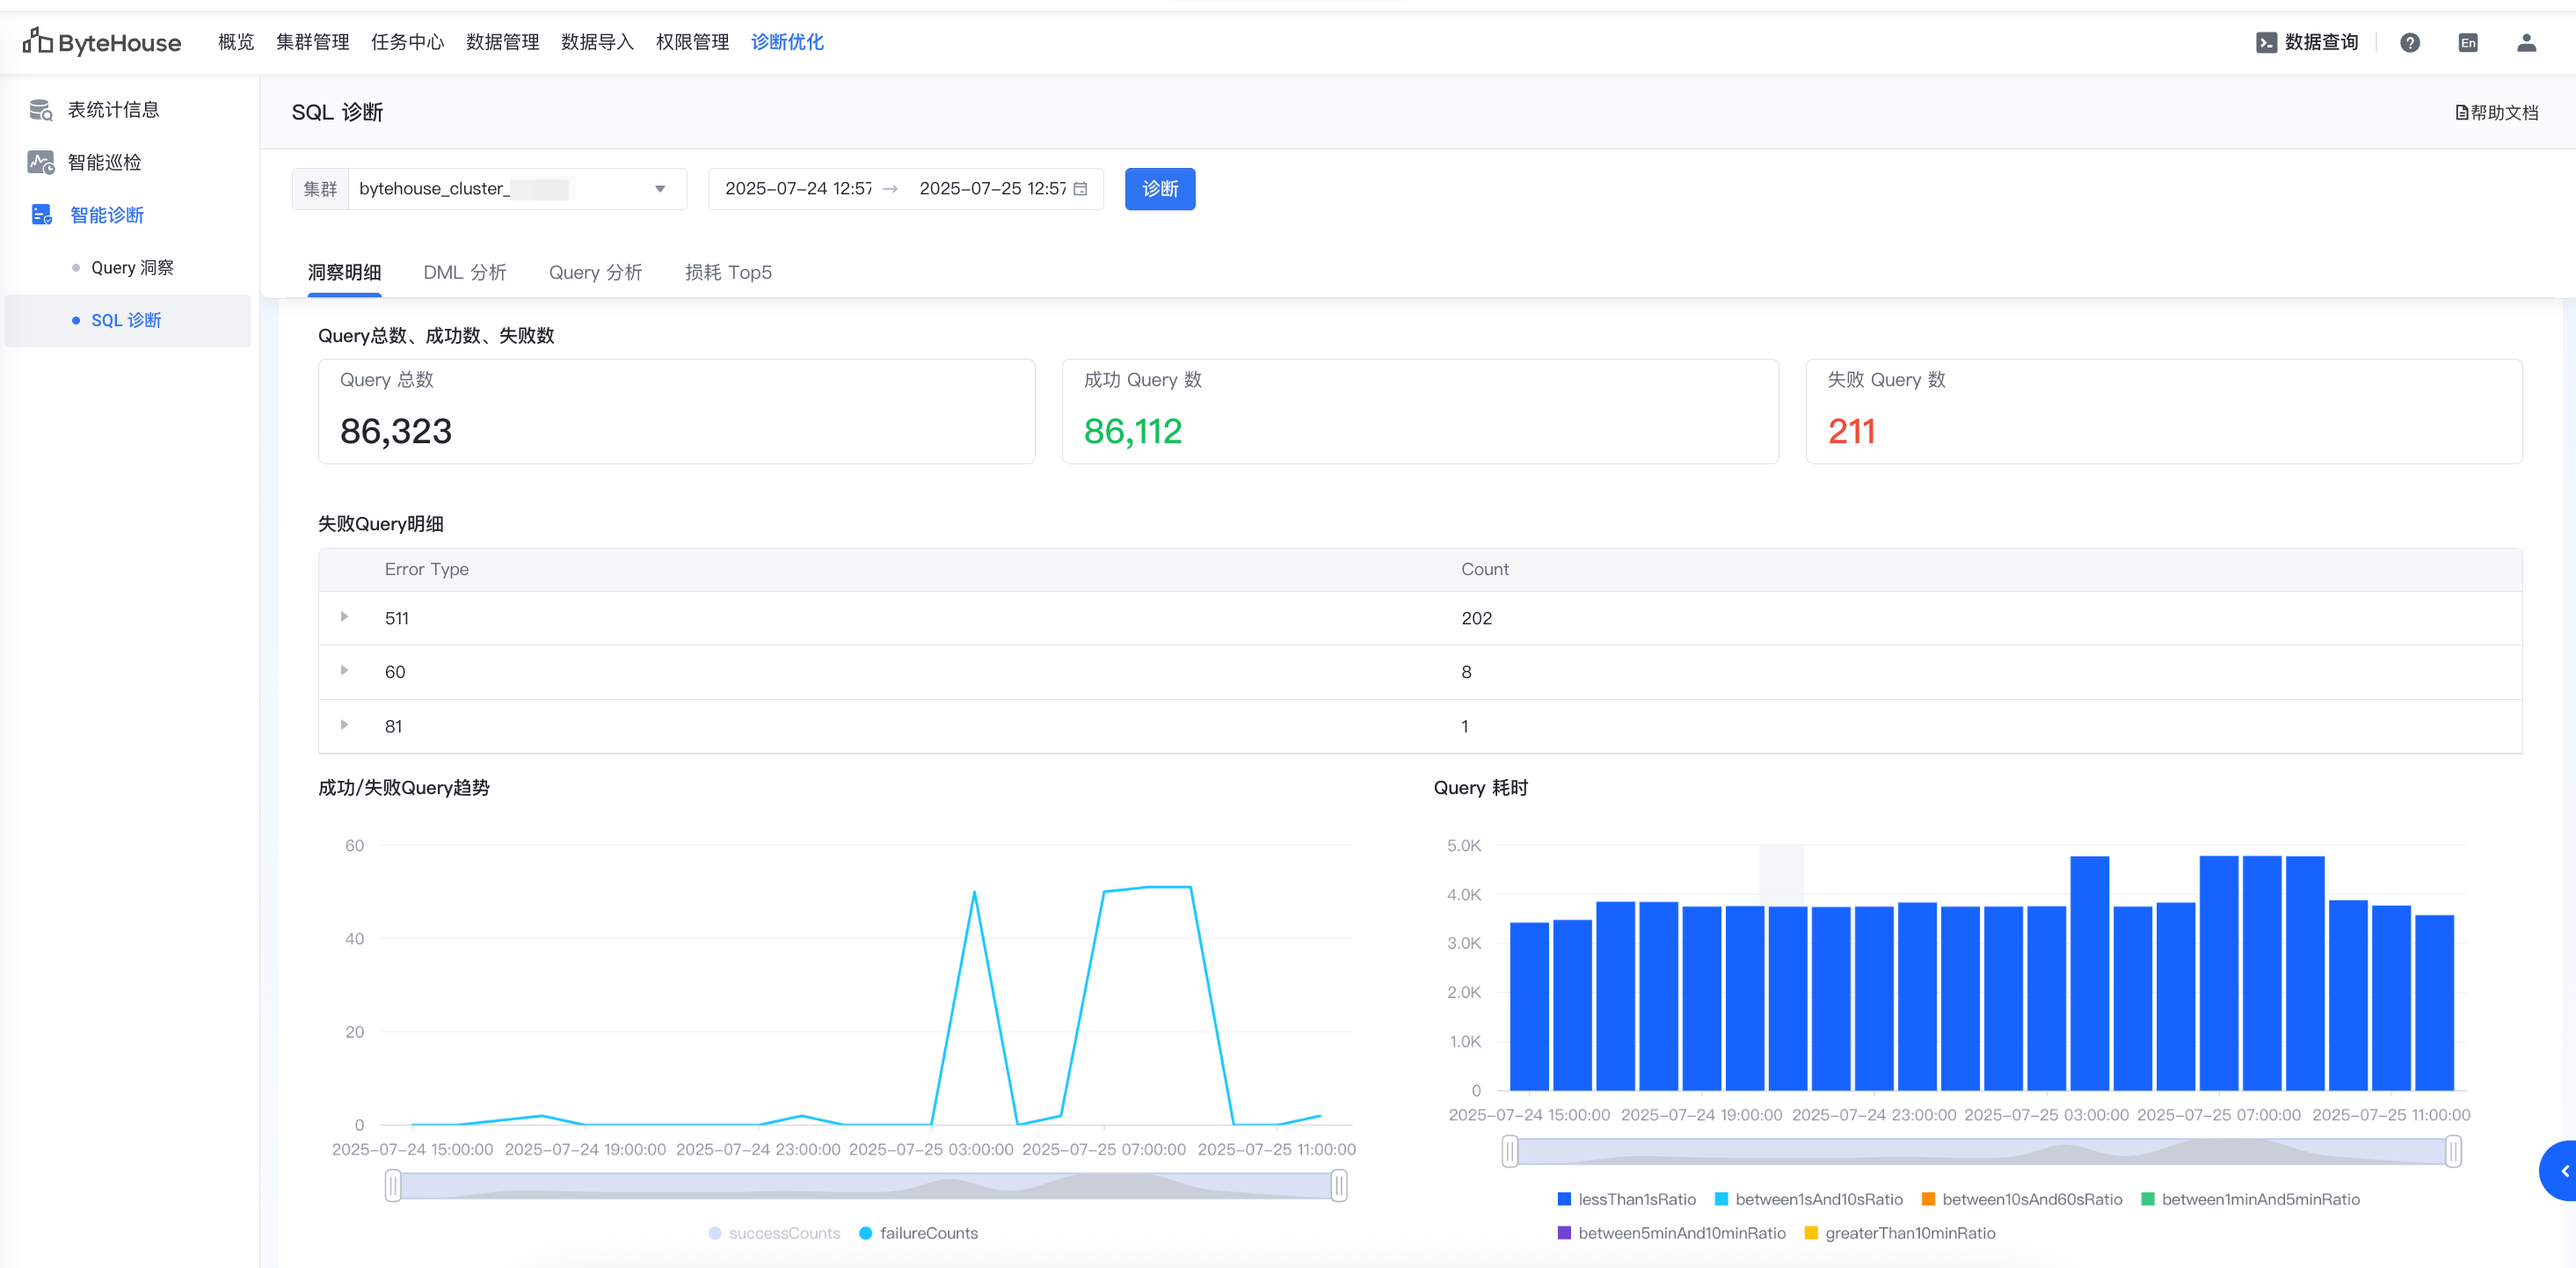Screen dimensions: 2576x1268
Task: Click the 智能巡检 sidebar icon
Action: pos(41,162)
